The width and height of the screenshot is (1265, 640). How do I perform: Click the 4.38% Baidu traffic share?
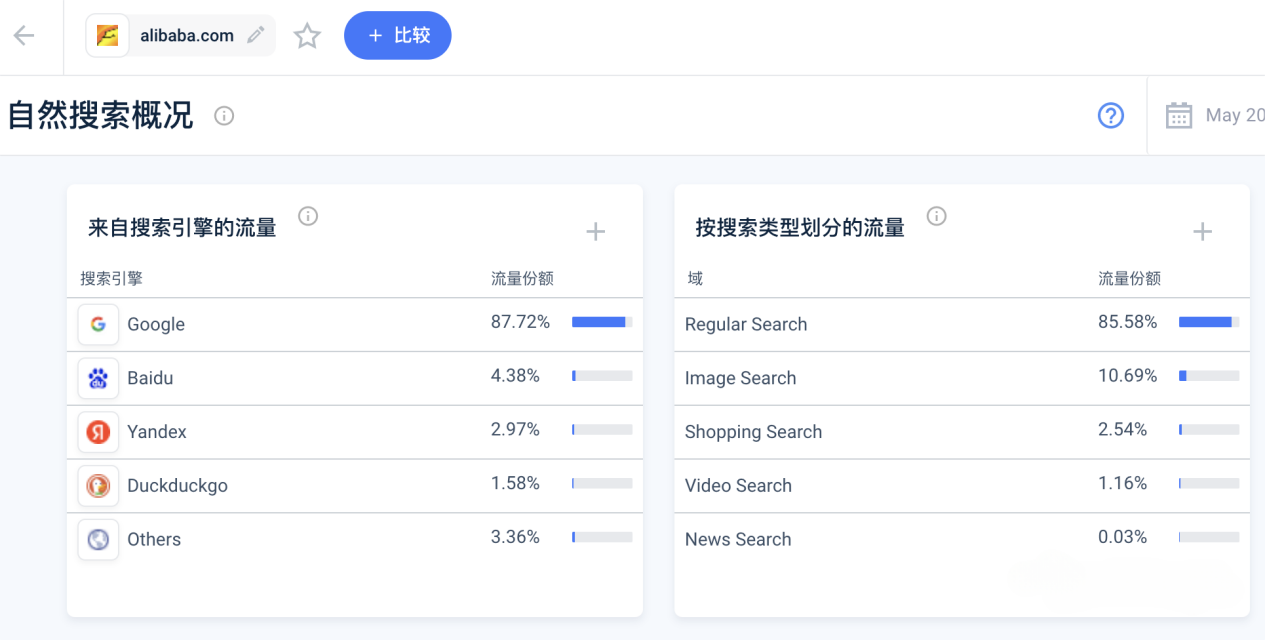coord(515,376)
